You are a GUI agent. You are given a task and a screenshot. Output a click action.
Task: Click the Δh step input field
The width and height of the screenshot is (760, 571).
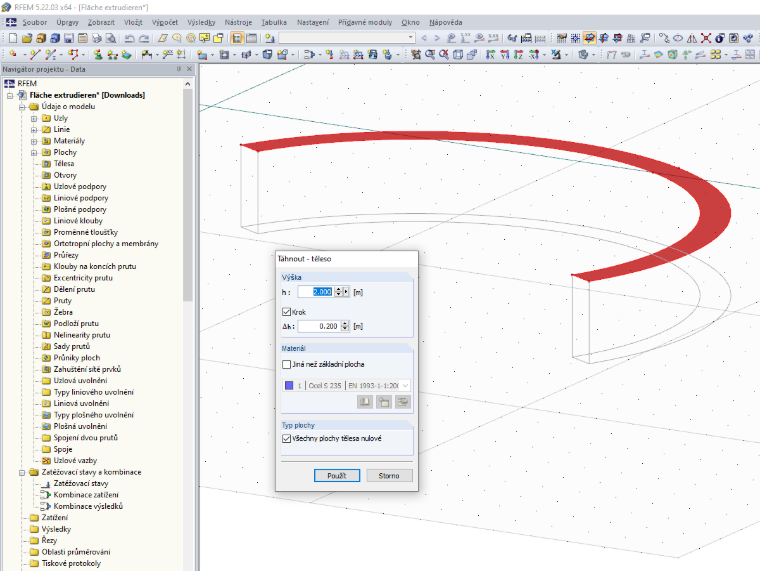pos(319,326)
